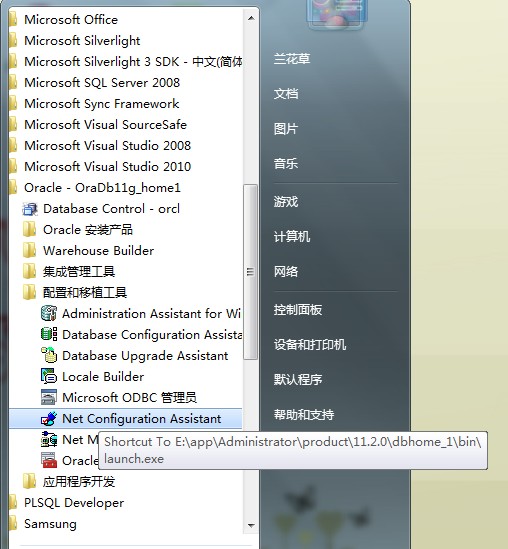The image size is (508, 549).
Task: Click the 配置和移植工具 folder icon
Action: tap(29, 292)
